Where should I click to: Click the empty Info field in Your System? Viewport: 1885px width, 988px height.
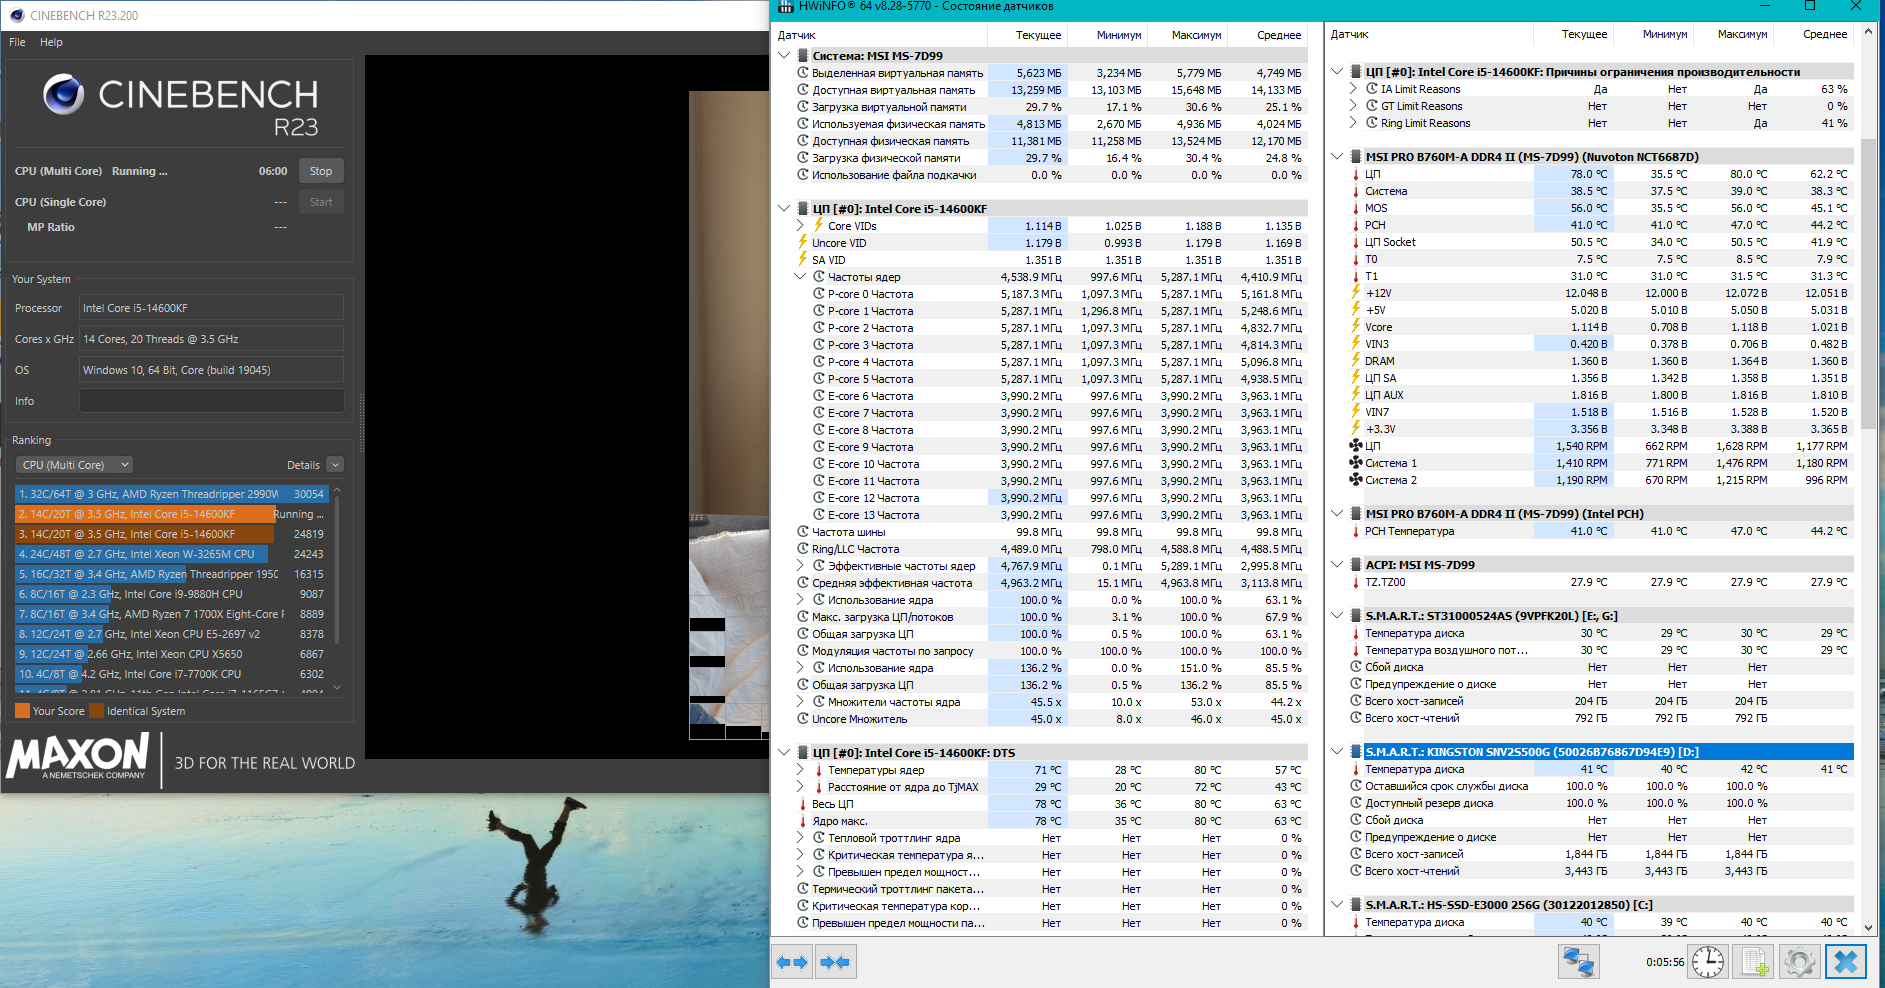(x=211, y=401)
